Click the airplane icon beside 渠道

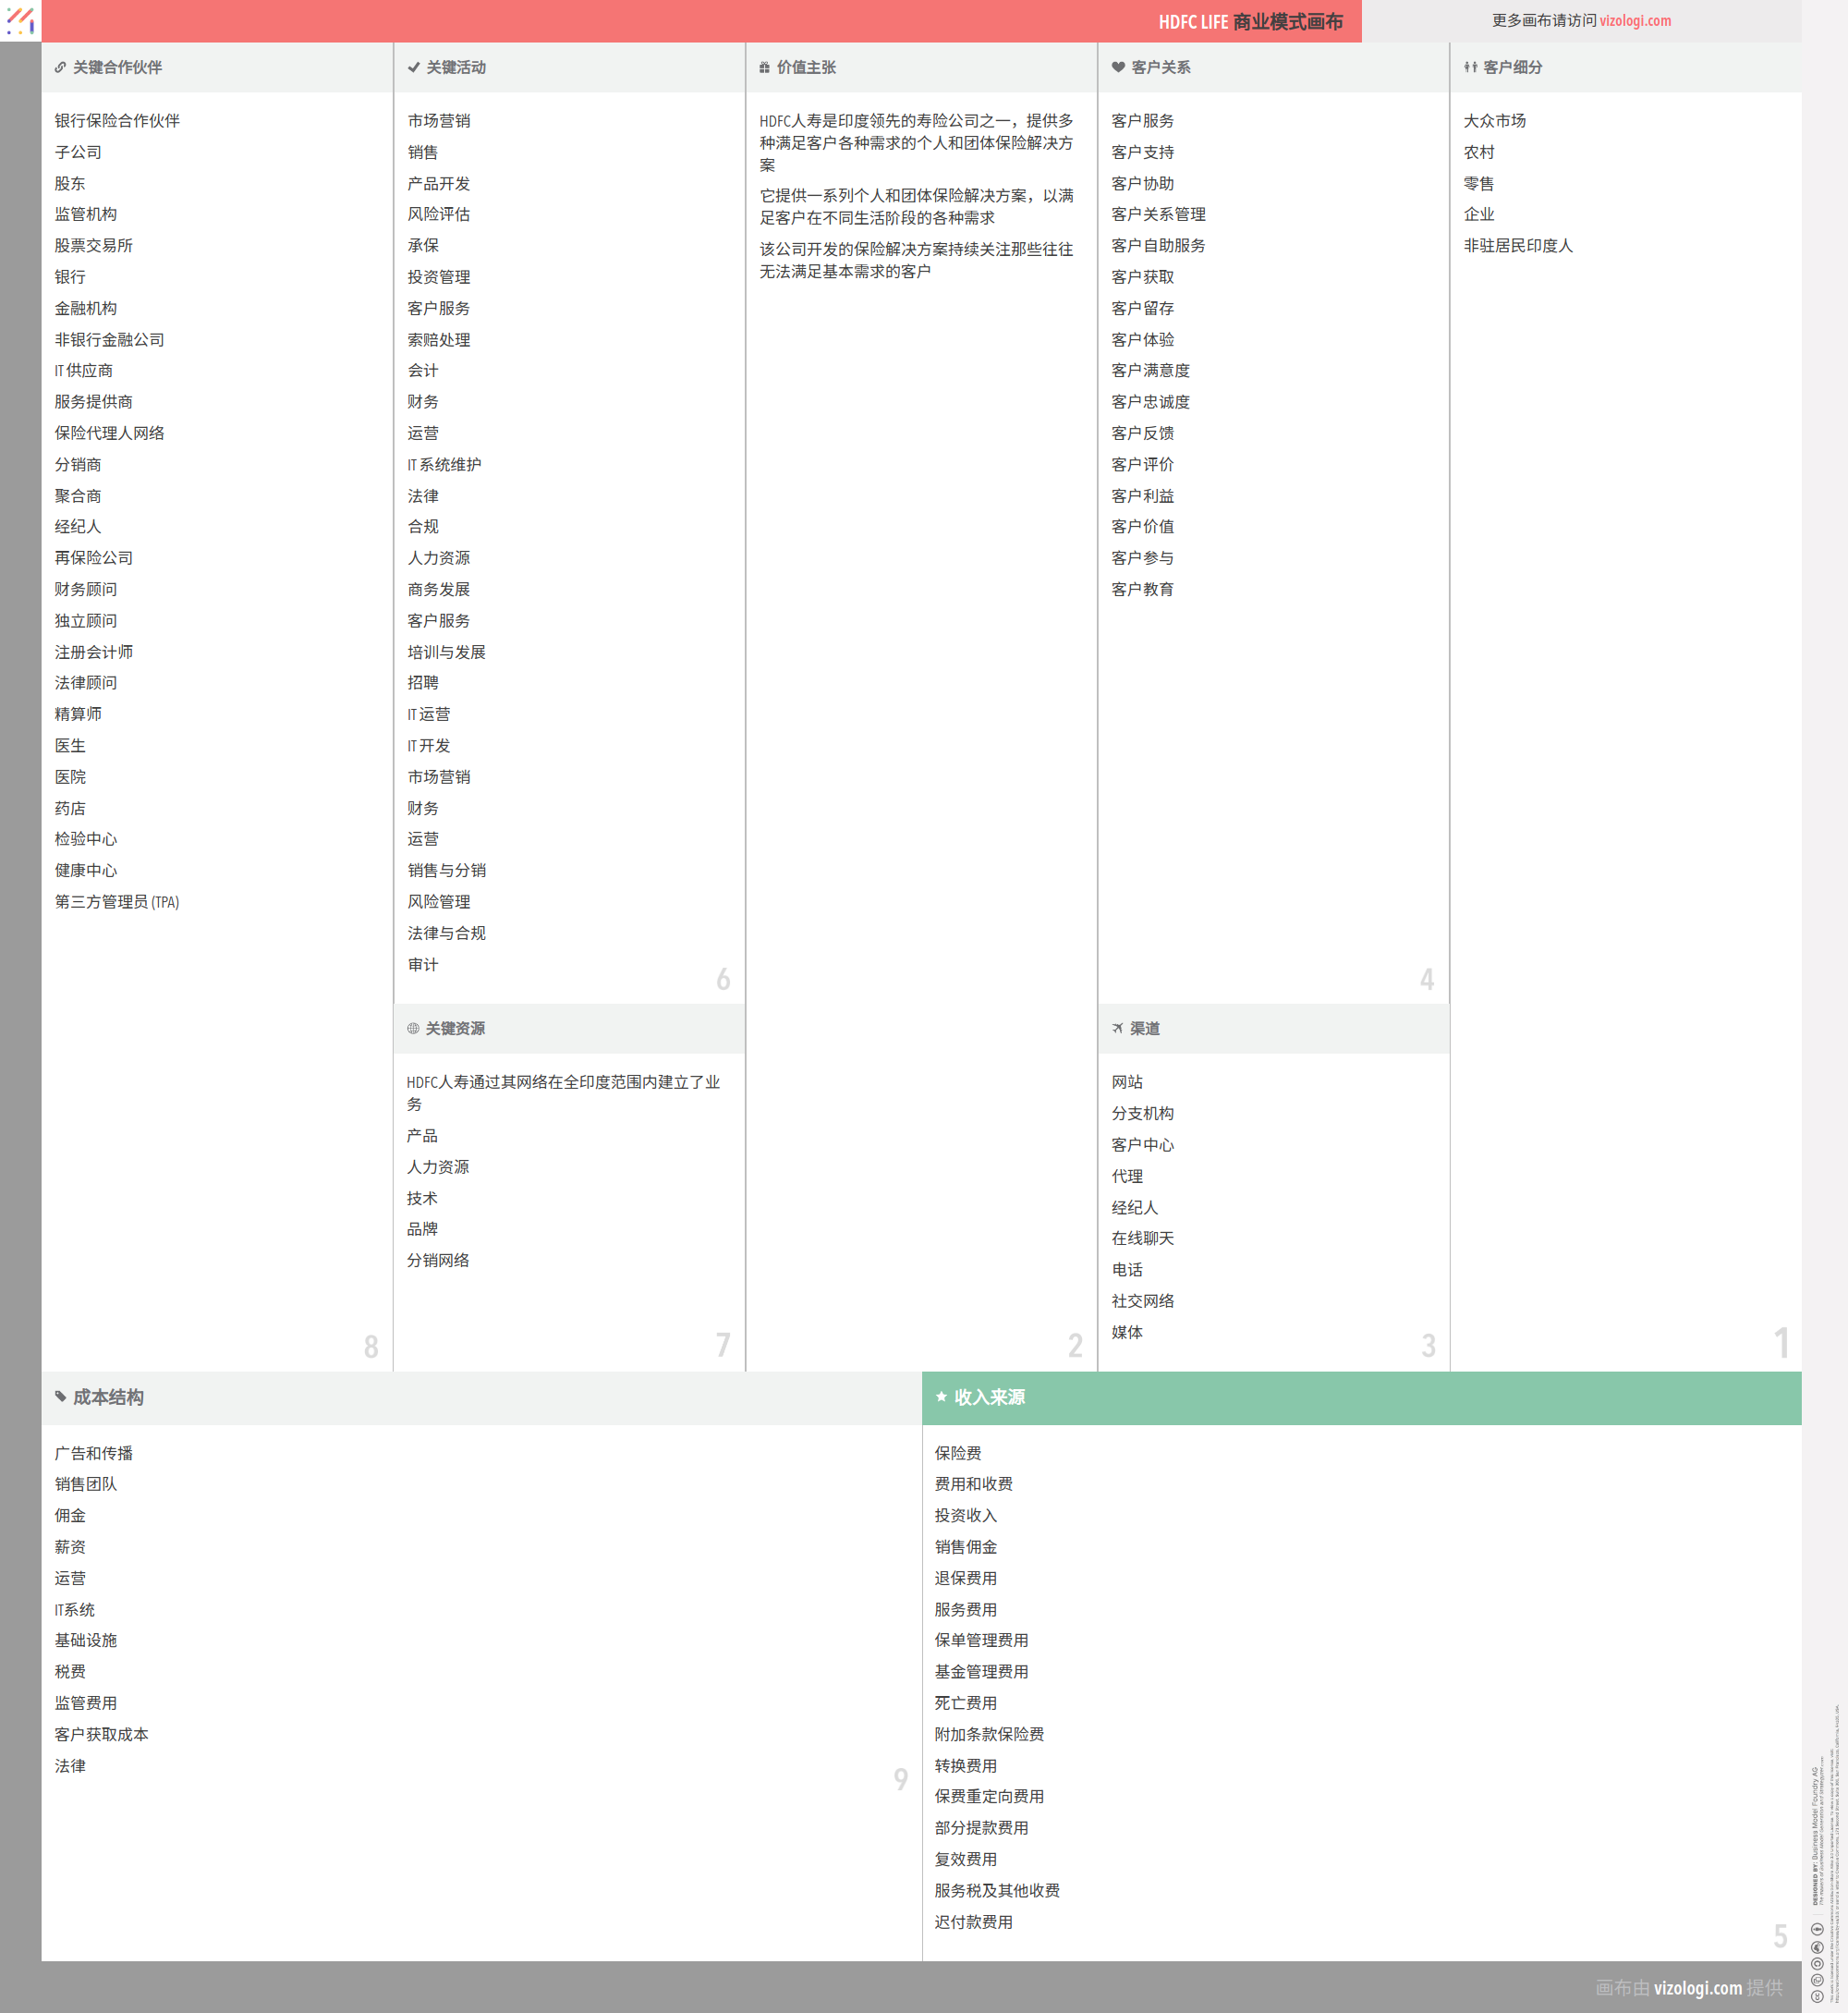pyautogui.click(x=1117, y=1029)
